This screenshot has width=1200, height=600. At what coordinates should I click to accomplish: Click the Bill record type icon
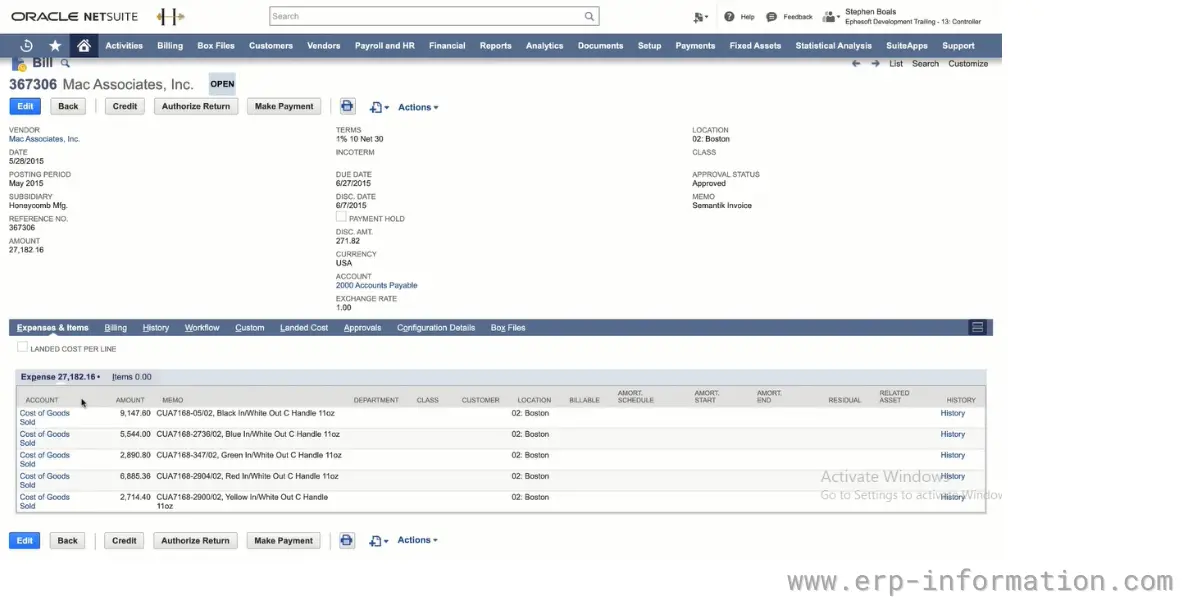coord(18,63)
